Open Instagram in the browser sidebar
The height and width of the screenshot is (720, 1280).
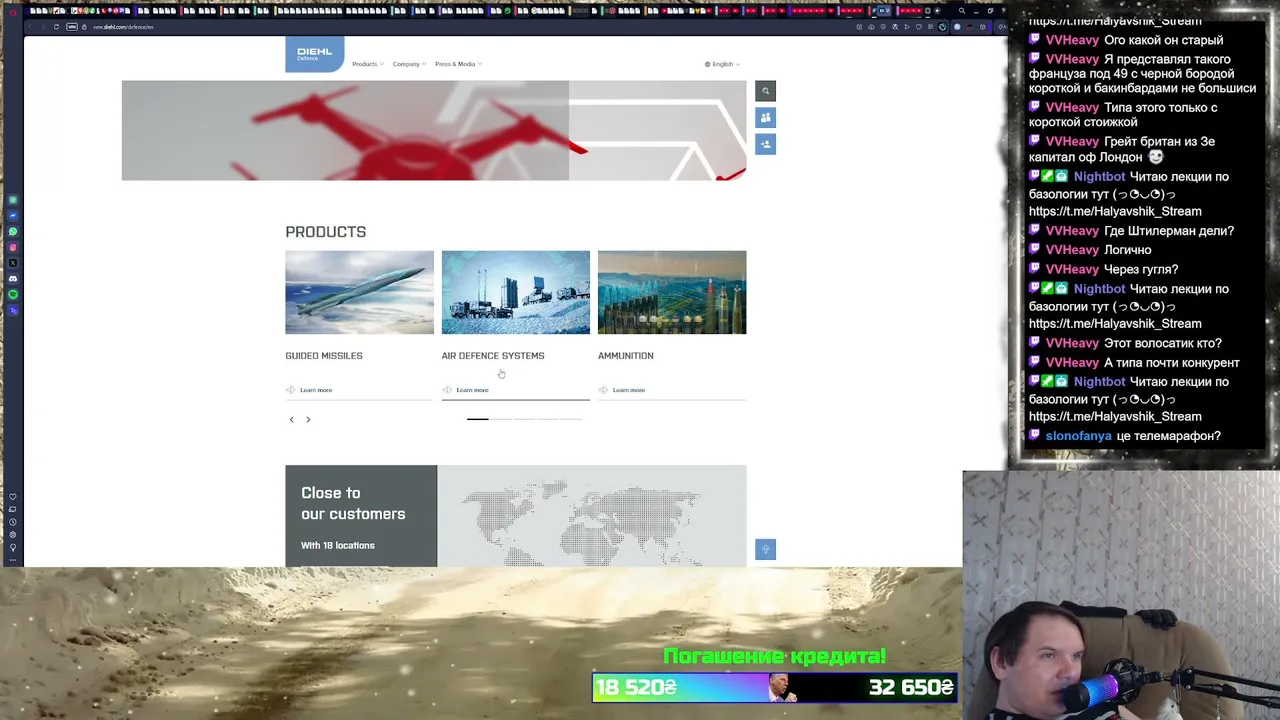point(13,247)
